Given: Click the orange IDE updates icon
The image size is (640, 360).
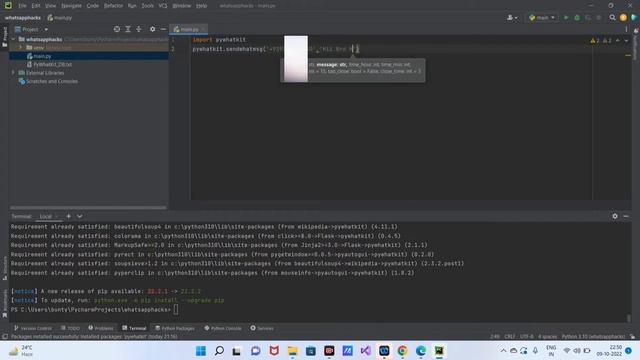Looking at the screenshot, I should (x=623, y=18).
